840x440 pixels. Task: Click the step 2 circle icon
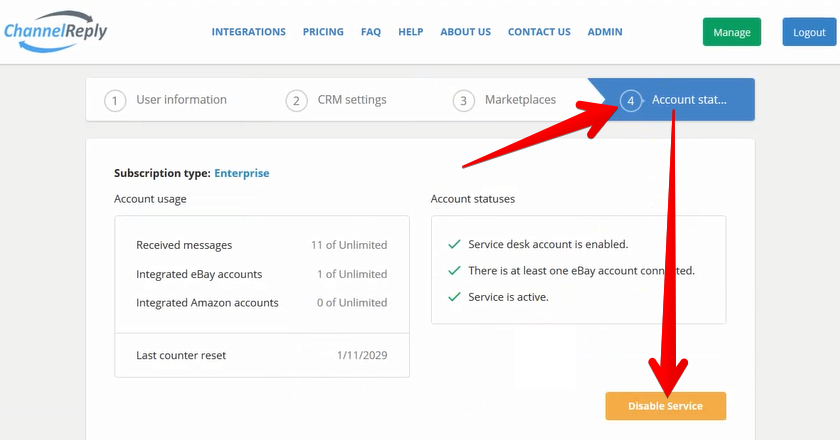(x=296, y=101)
